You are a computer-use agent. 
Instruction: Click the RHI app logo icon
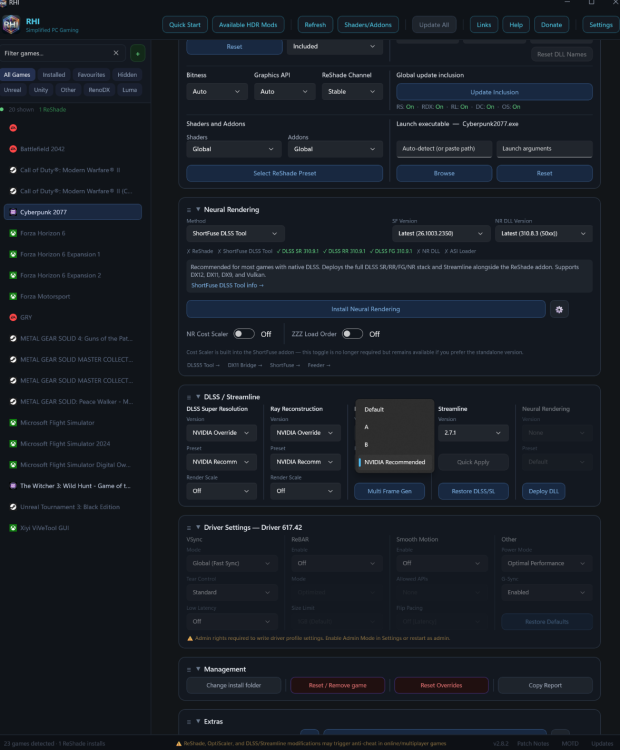[x=11, y=24]
